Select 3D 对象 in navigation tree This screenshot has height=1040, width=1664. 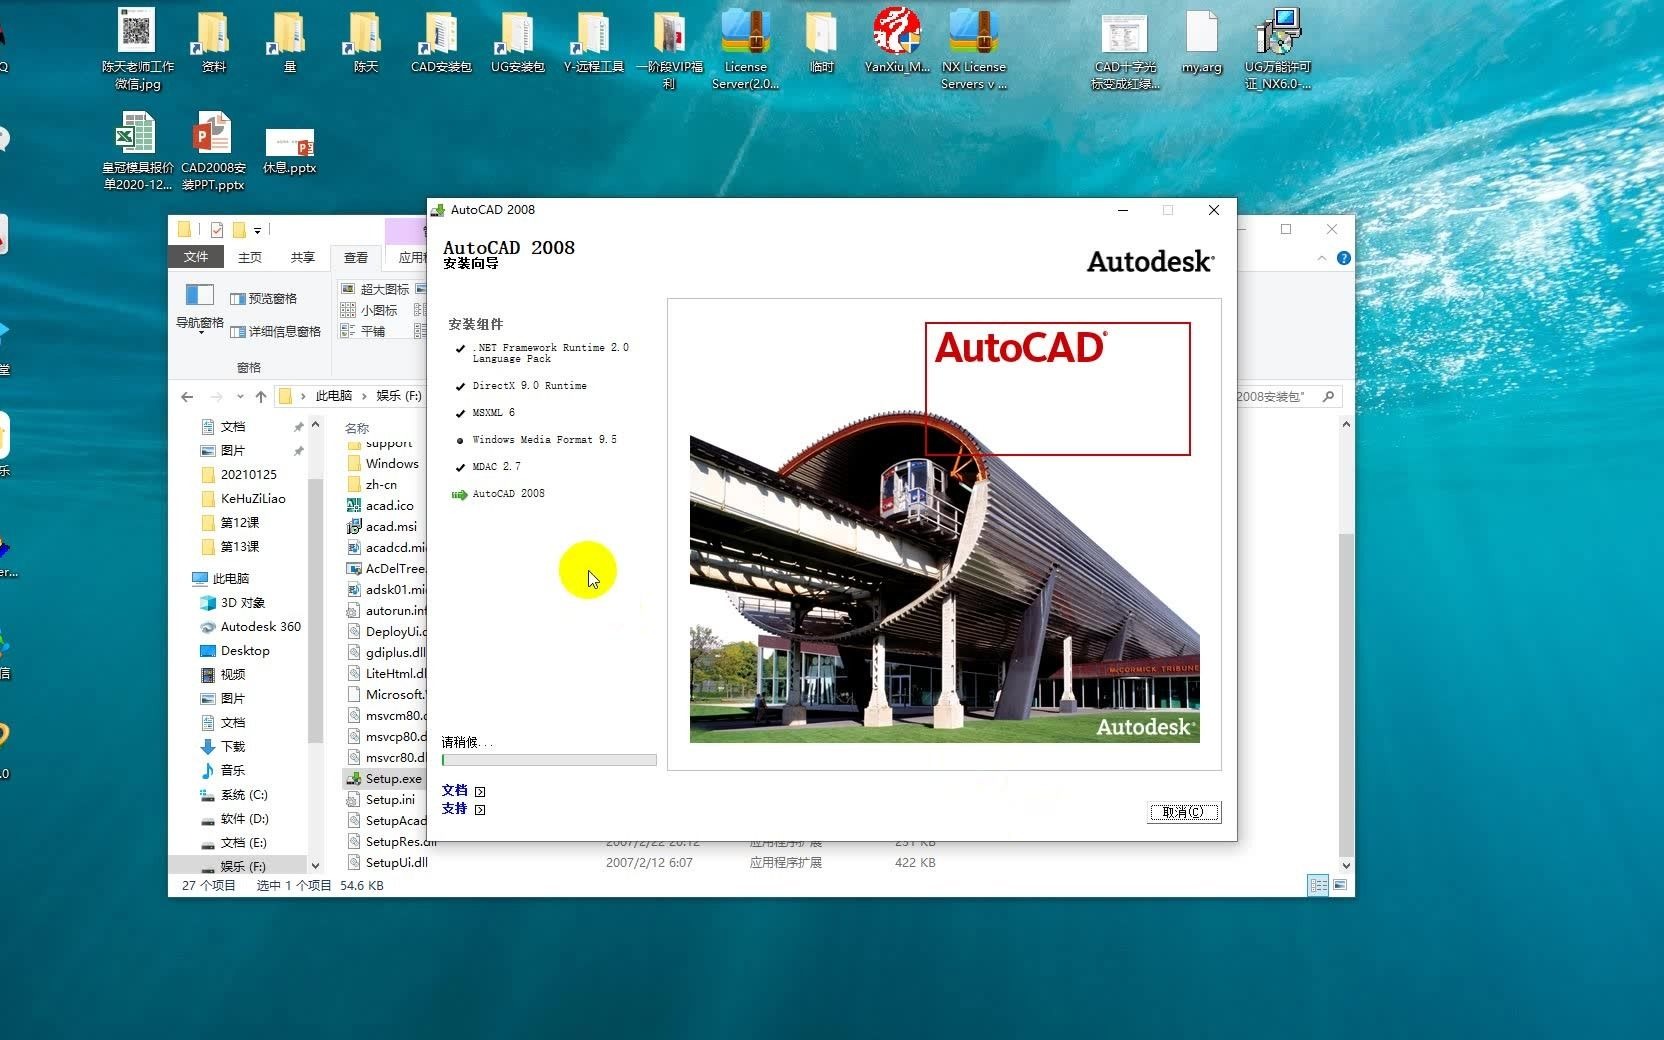[x=233, y=603]
